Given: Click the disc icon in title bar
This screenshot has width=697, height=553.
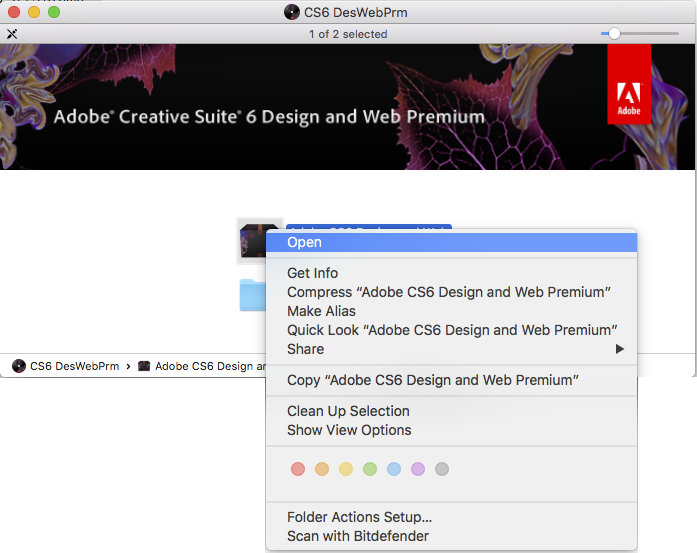Looking at the screenshot, I should point(292,12).
